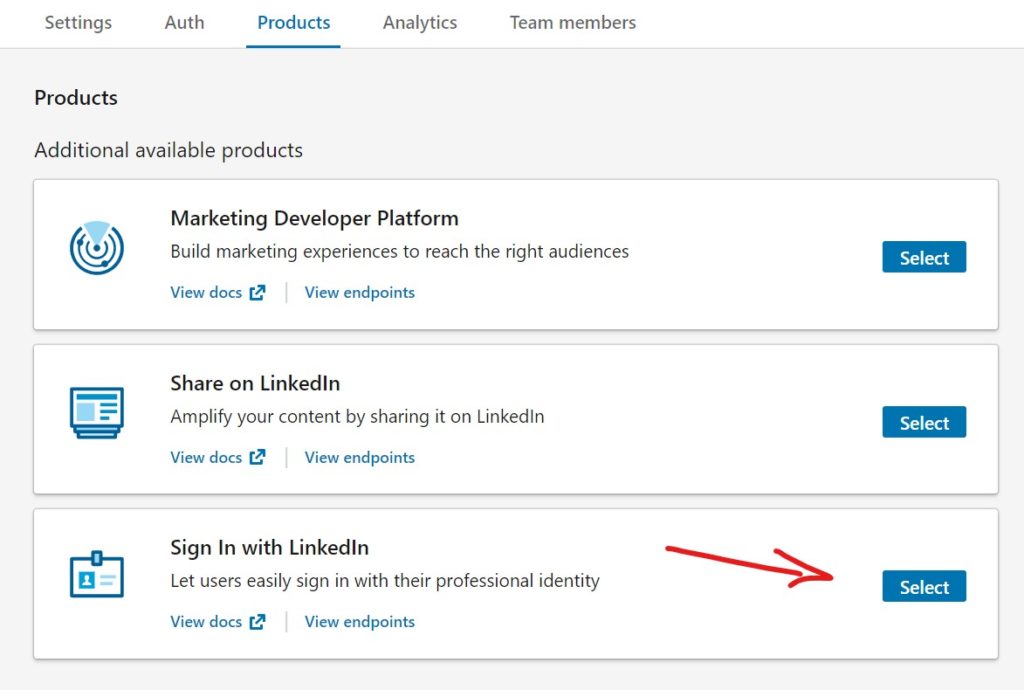This screenshot has height=690, width=1024.
Task: Click the Marketing Developer Platform radar icon
Action: pyautogui.click(x=97, y=247)
